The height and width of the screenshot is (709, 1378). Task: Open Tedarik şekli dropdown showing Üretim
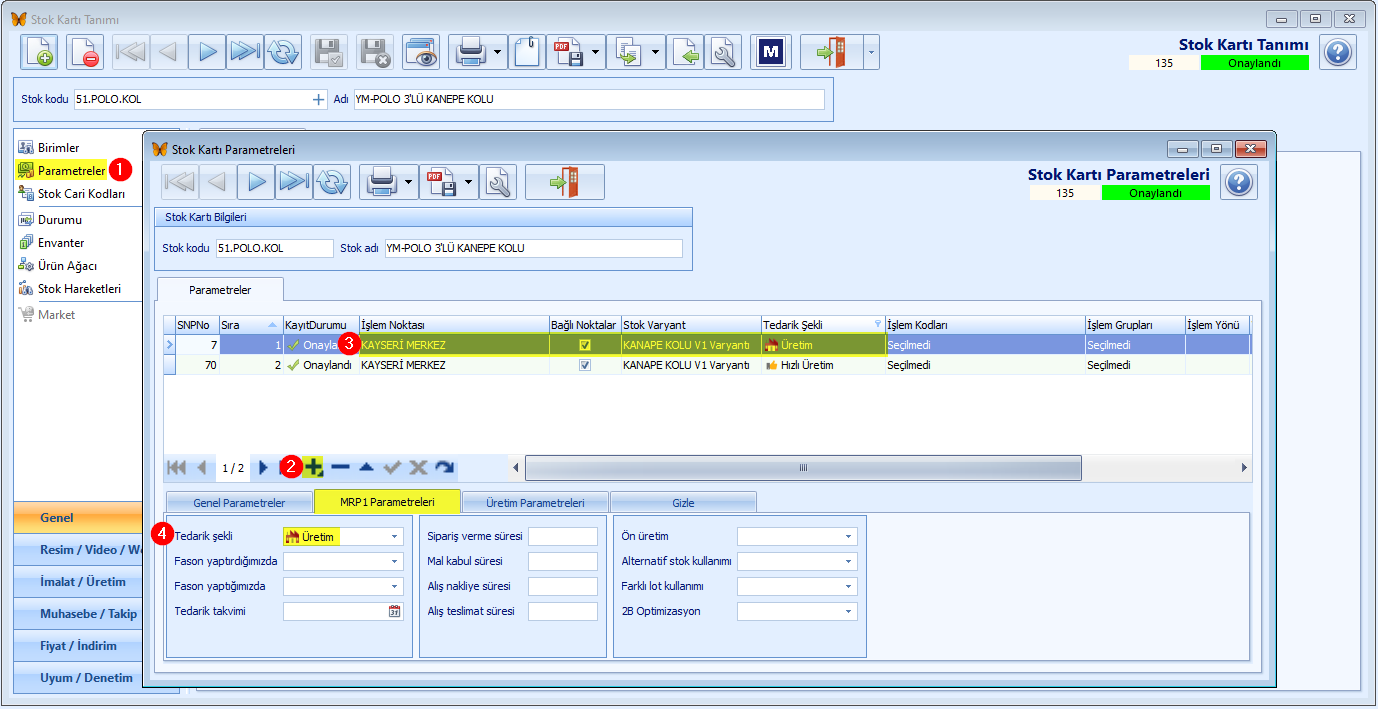pyautogui.click(x=394, y=537)
